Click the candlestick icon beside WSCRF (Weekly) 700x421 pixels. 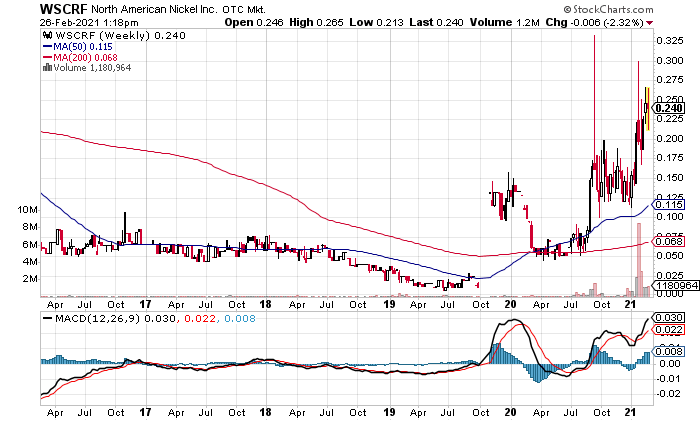(x=46, y=35)
